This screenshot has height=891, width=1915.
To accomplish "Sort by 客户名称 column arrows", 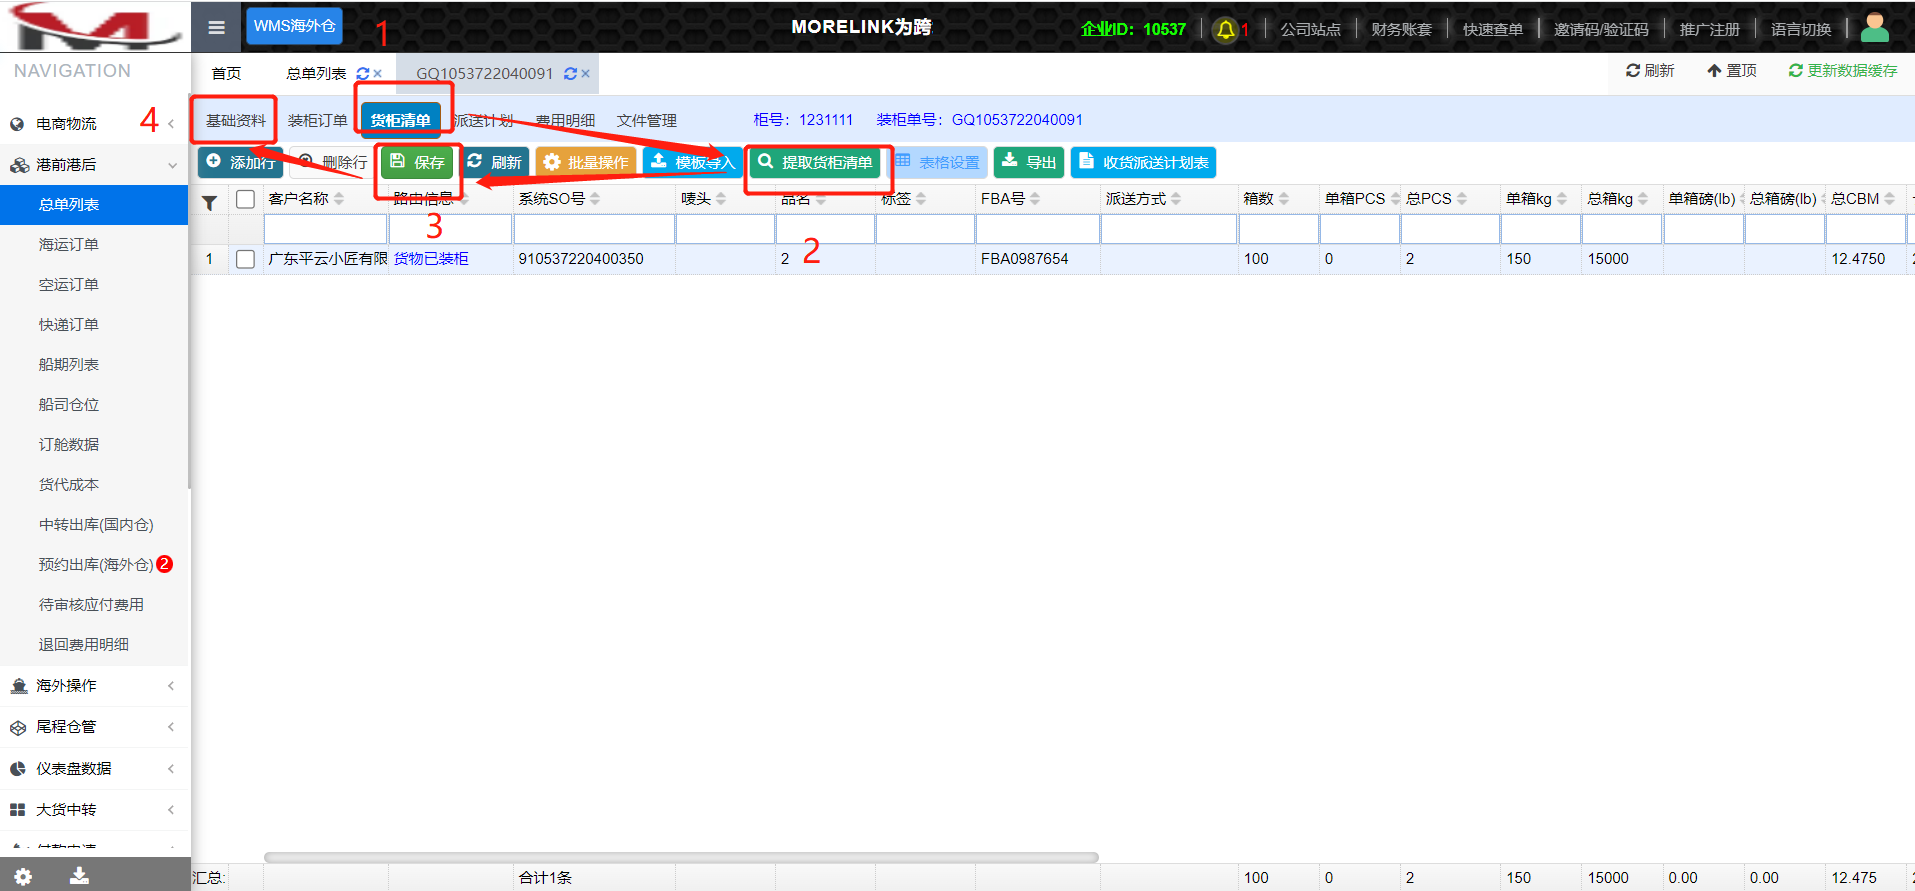I will (339, 199).
